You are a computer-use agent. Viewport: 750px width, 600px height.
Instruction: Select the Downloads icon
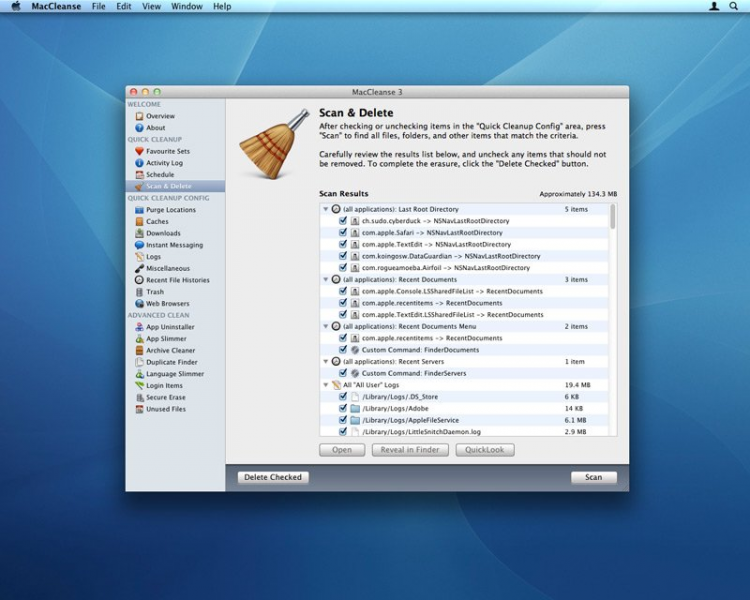coord(139,233)
